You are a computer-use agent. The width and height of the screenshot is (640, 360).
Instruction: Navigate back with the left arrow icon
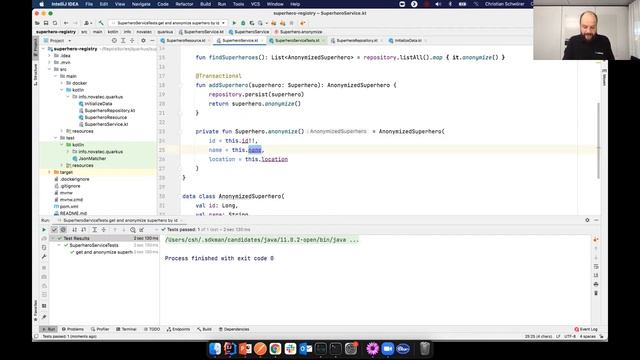pos(66,23)
